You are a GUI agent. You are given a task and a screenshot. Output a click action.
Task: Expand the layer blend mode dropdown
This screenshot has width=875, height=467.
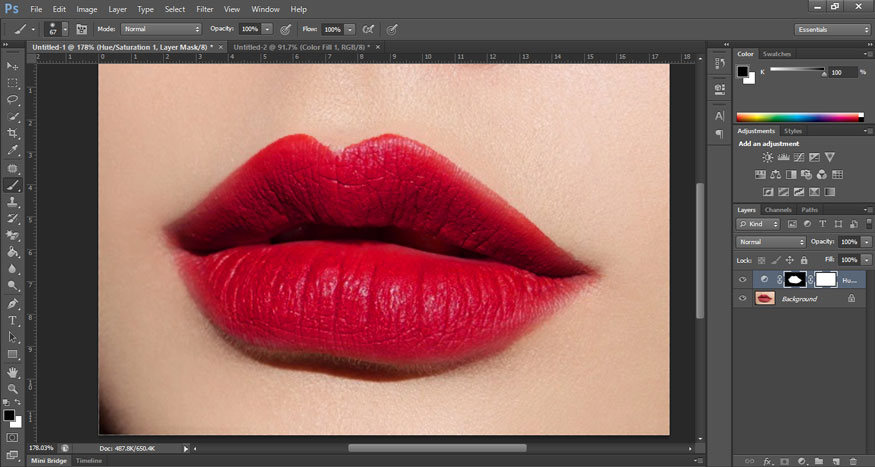click(771, 242)
